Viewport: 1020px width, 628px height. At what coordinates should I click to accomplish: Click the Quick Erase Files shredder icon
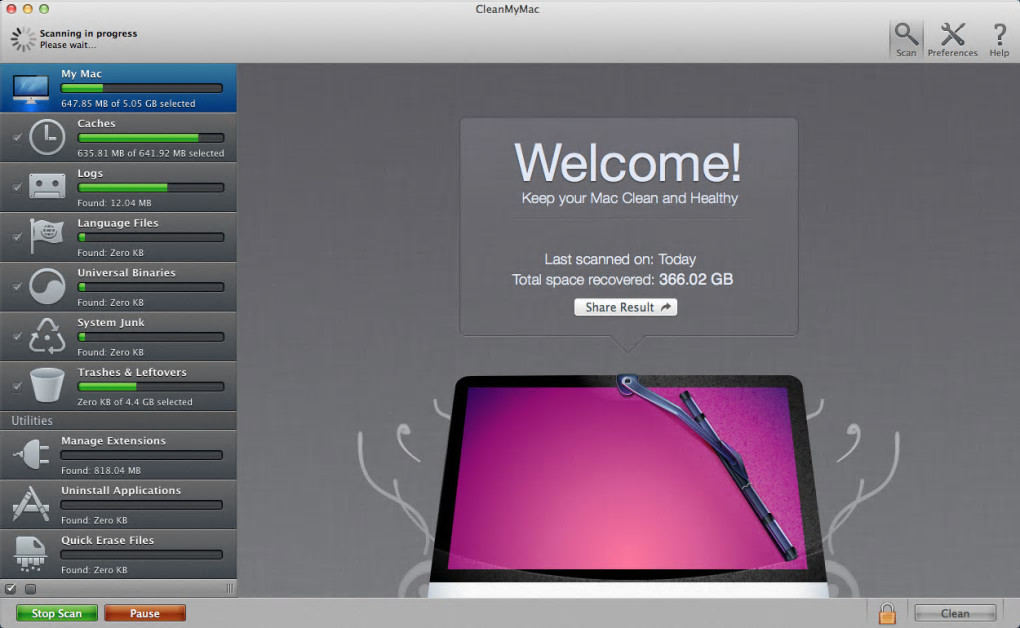coord(31,554)
